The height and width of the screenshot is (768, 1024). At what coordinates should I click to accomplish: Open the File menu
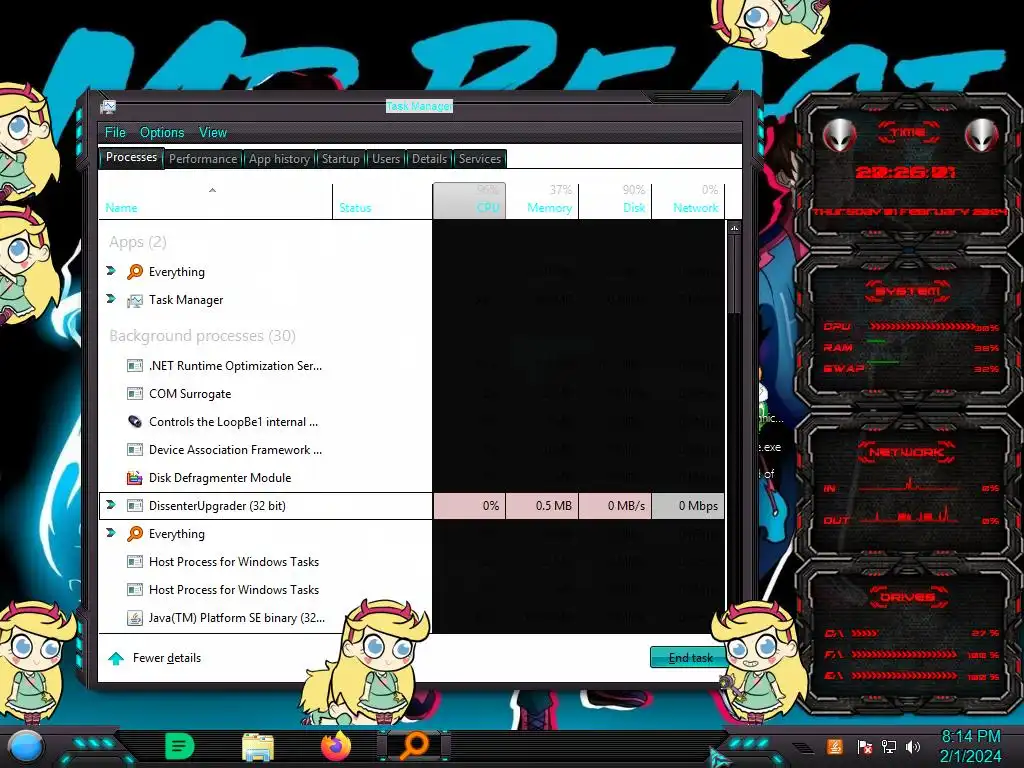115,133
